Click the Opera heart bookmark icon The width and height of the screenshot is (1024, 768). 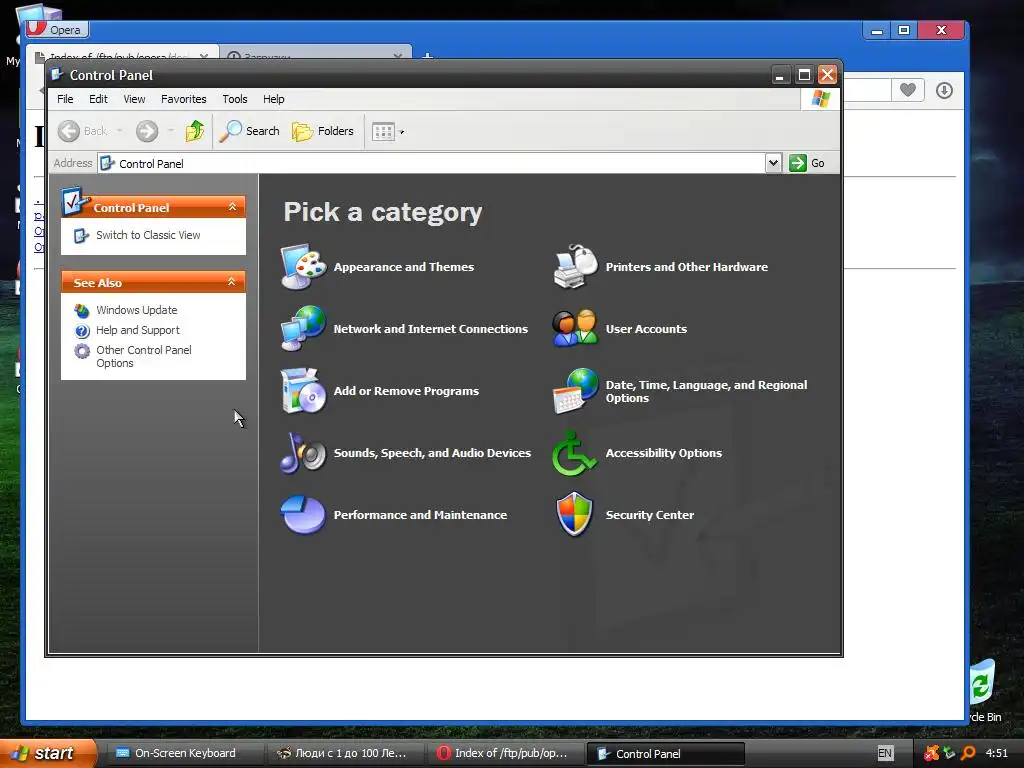click(908, 89)
